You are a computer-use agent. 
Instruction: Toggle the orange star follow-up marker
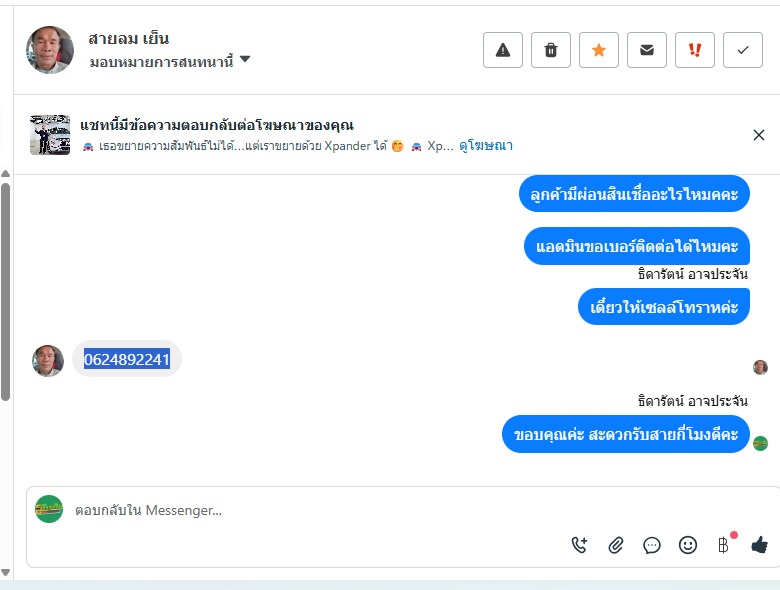(599, 50)
